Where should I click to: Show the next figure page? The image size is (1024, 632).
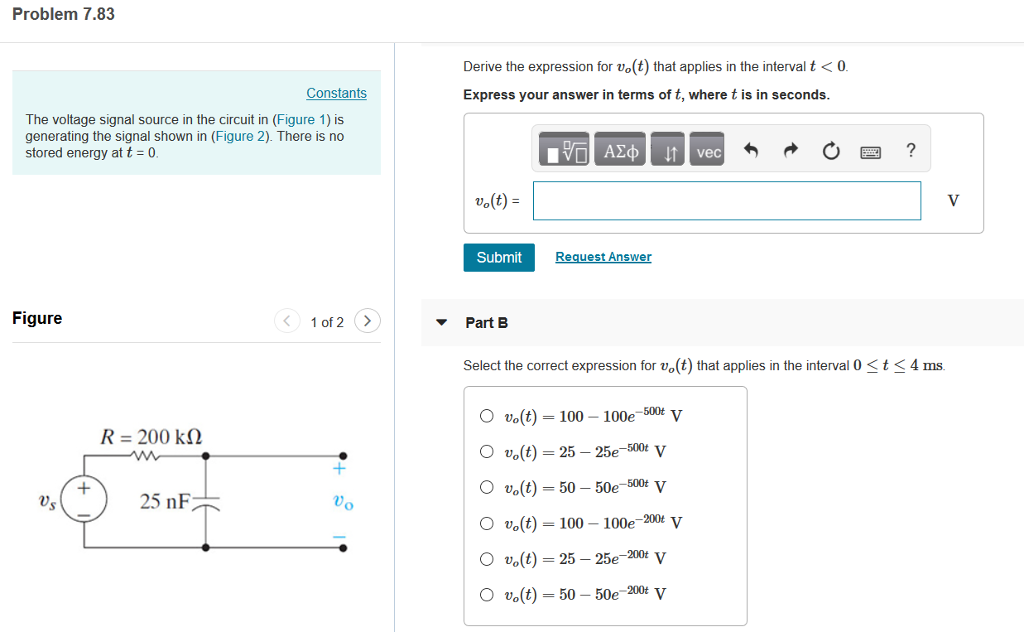[x=367, y=322]
